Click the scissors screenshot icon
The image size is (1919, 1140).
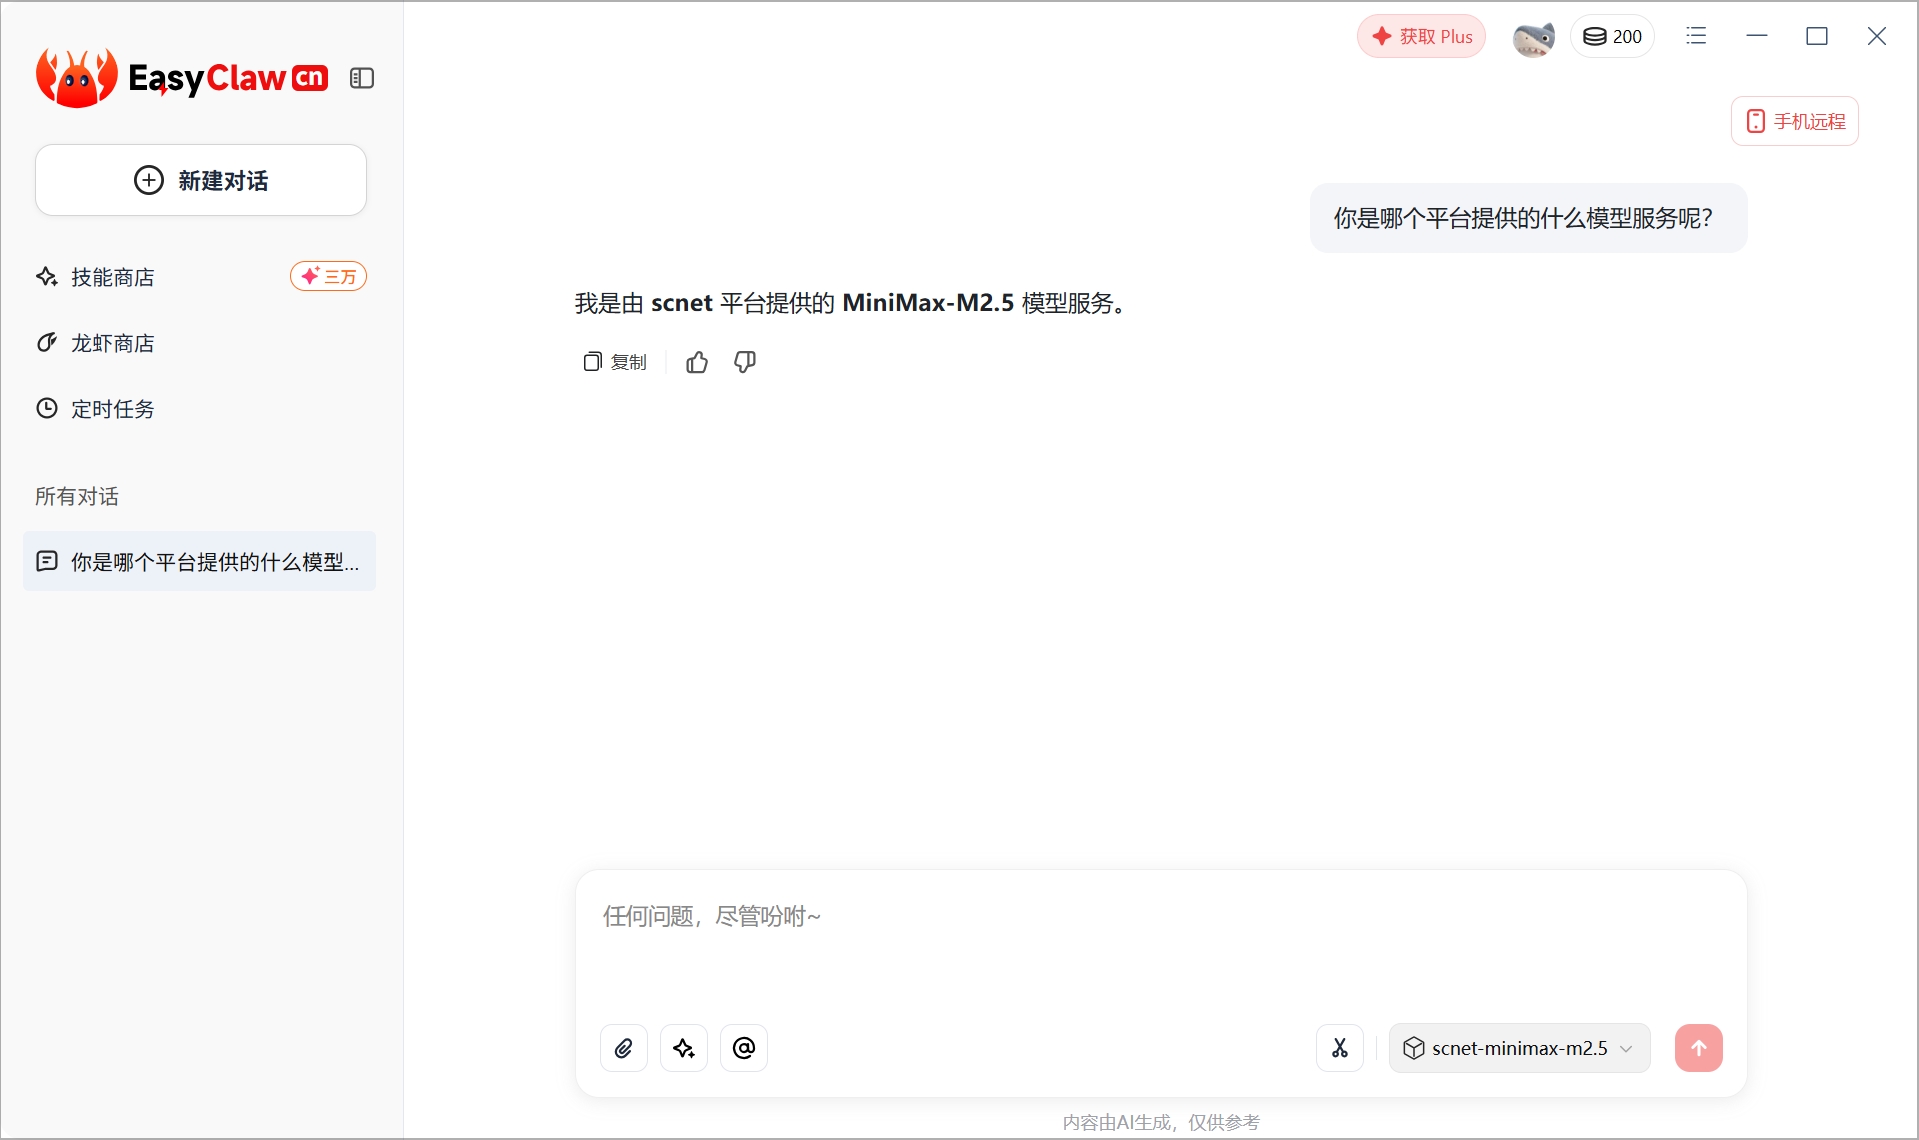(x=1340, y=1047)
